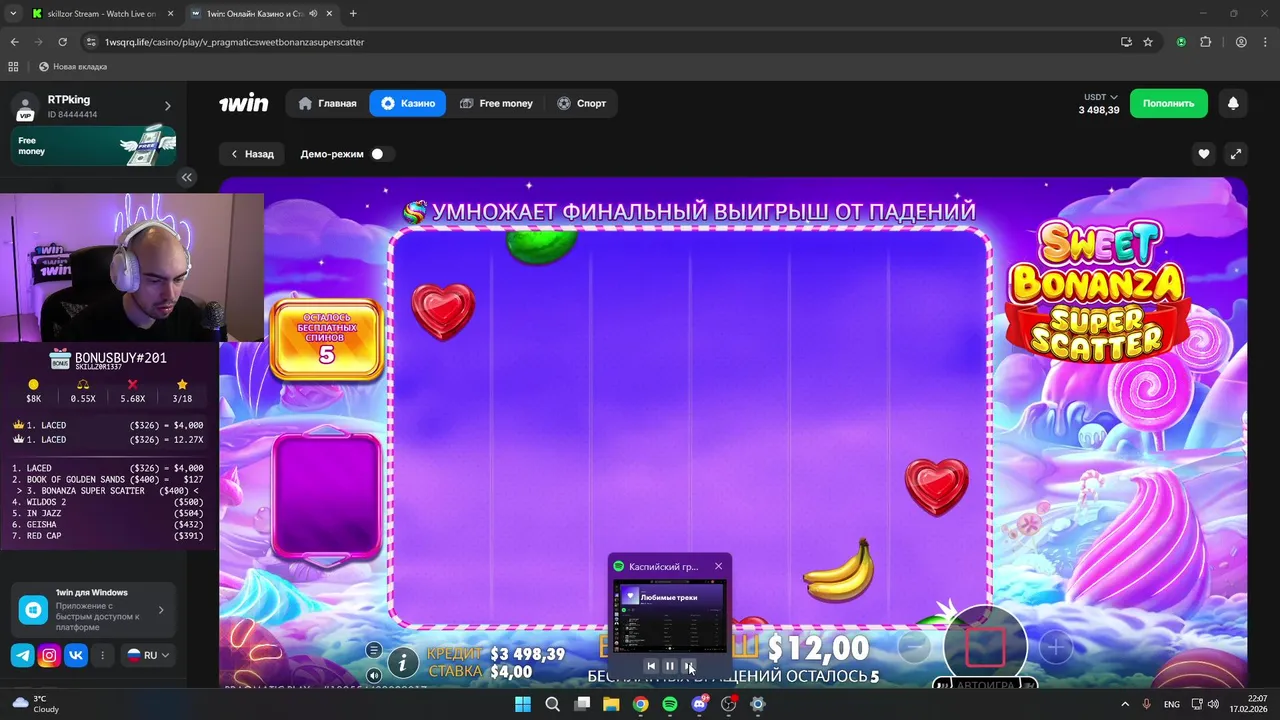1280x720 pixels.
Task: Mute the slot game sound icon
Action: click(x=374, y=675)
